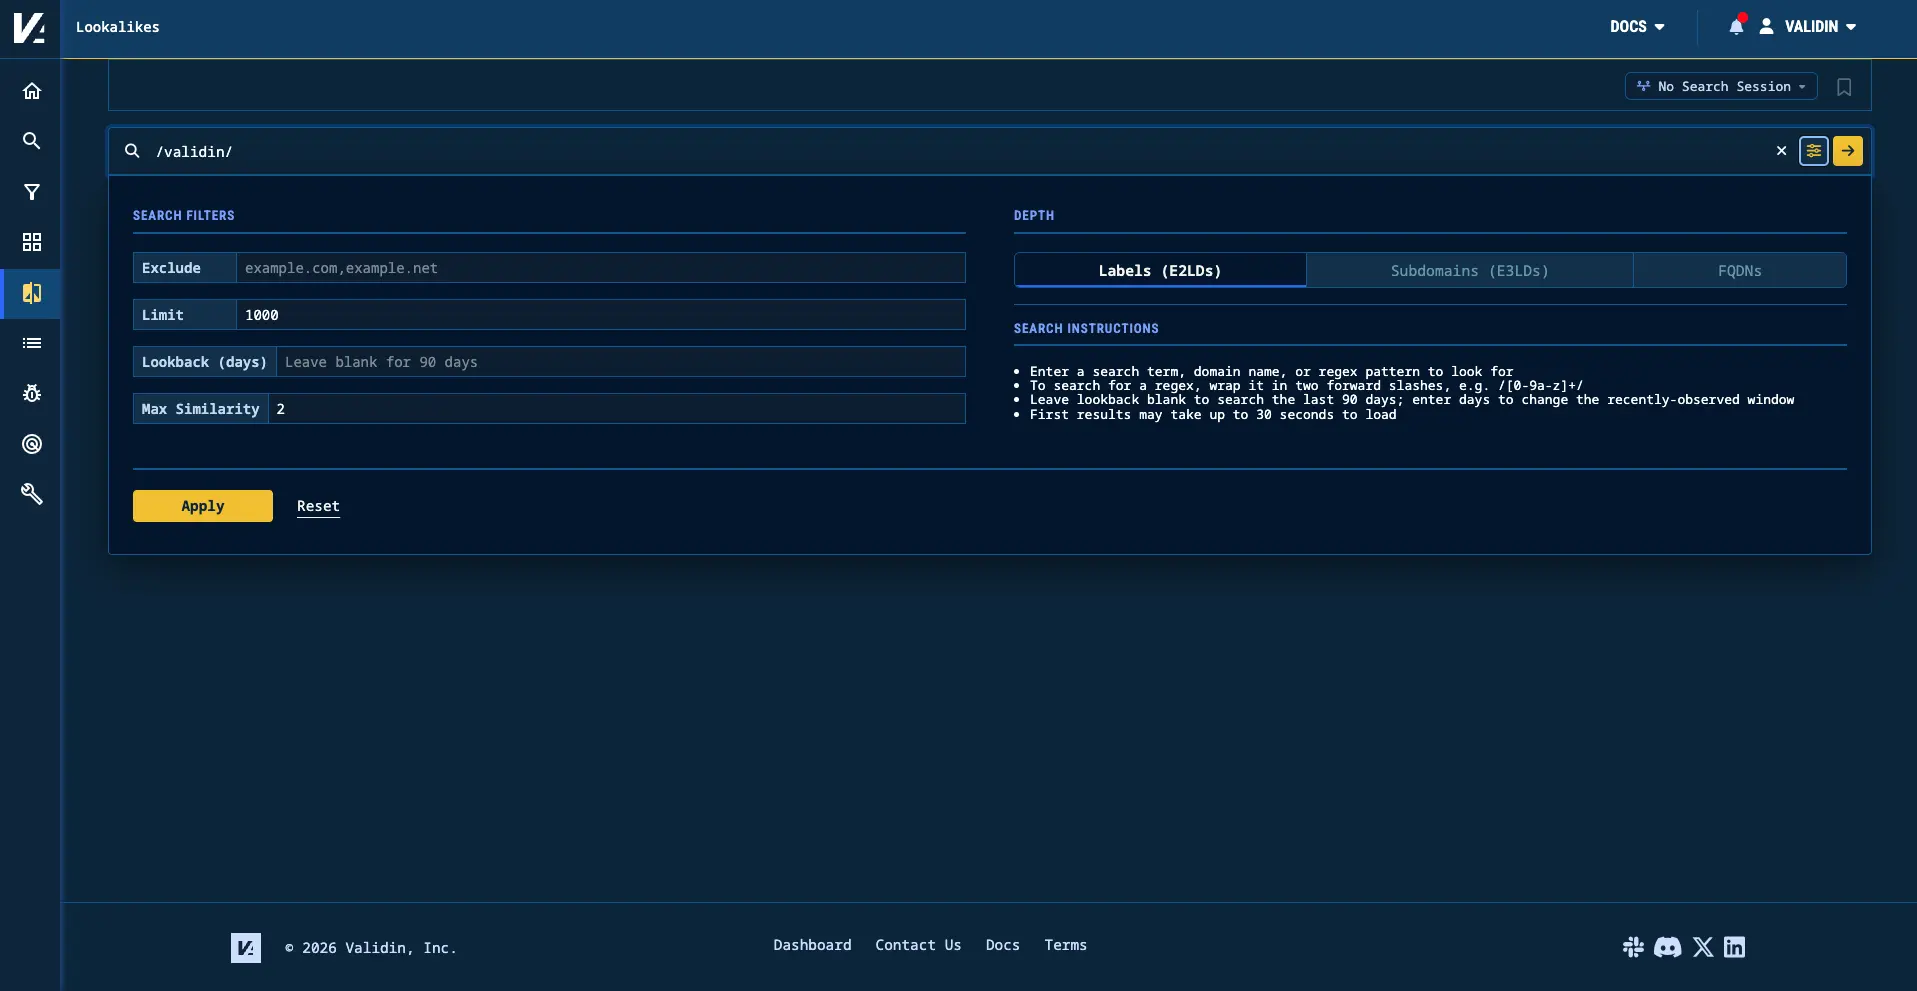1917x991 pixels.
Task: Click the /validin/ search query field
Action: (958, 151)
